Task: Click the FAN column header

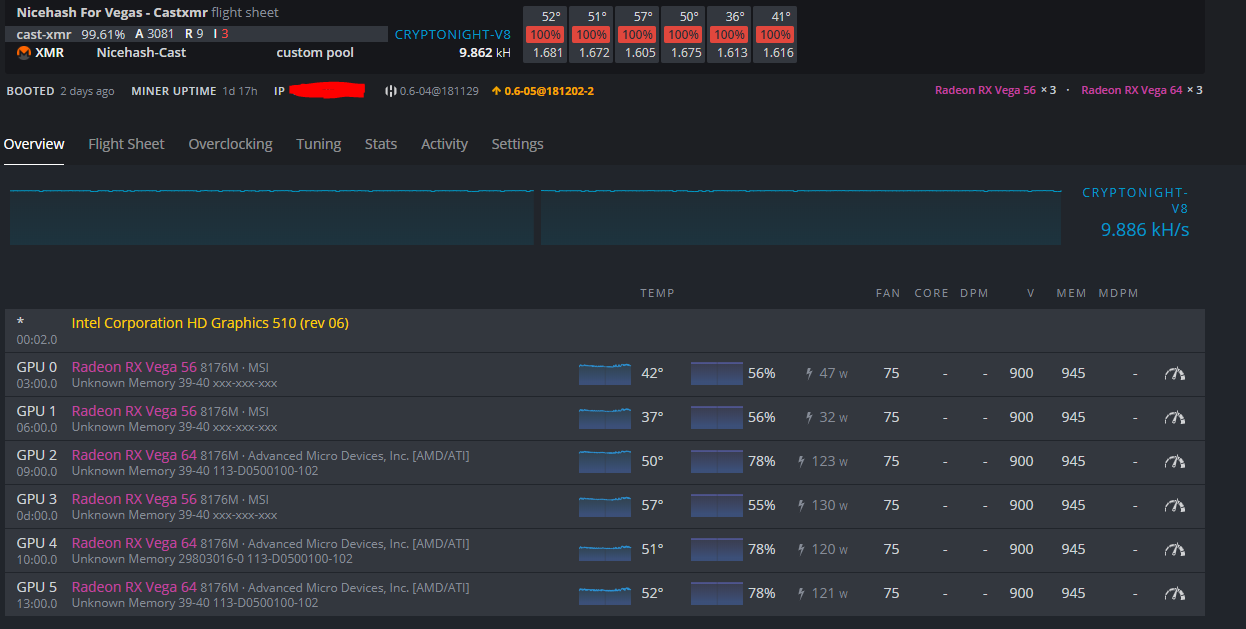Action: pyautogui.click(x=888, y=293)
